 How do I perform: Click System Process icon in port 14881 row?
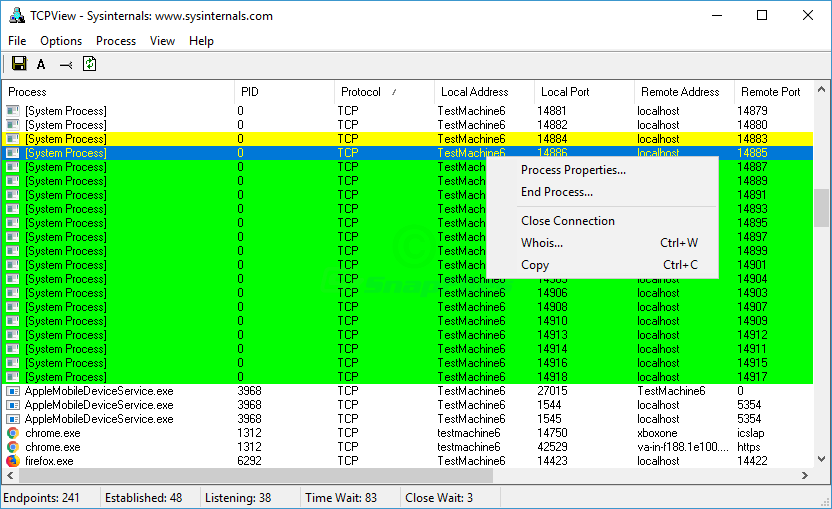(13, 111)
